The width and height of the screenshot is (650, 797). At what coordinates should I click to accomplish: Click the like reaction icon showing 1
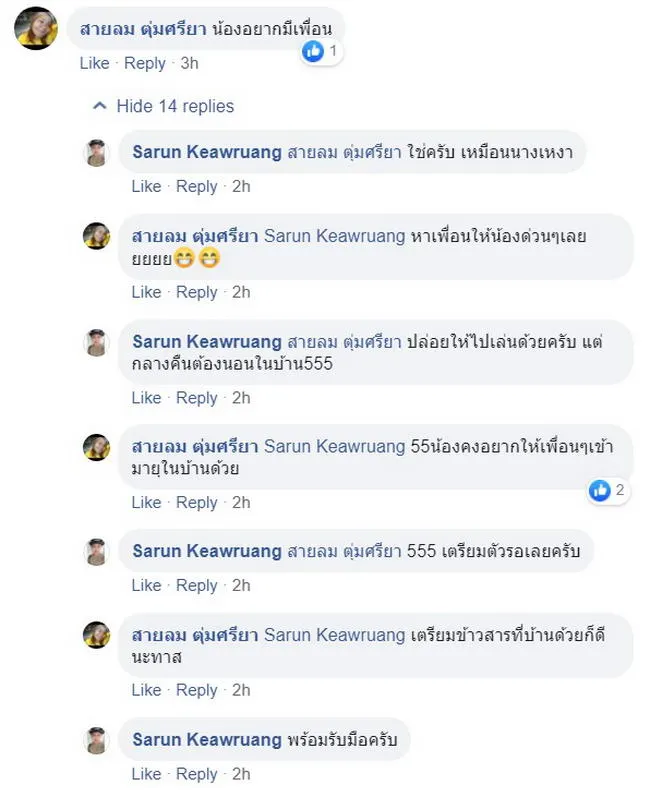(313, 50)
